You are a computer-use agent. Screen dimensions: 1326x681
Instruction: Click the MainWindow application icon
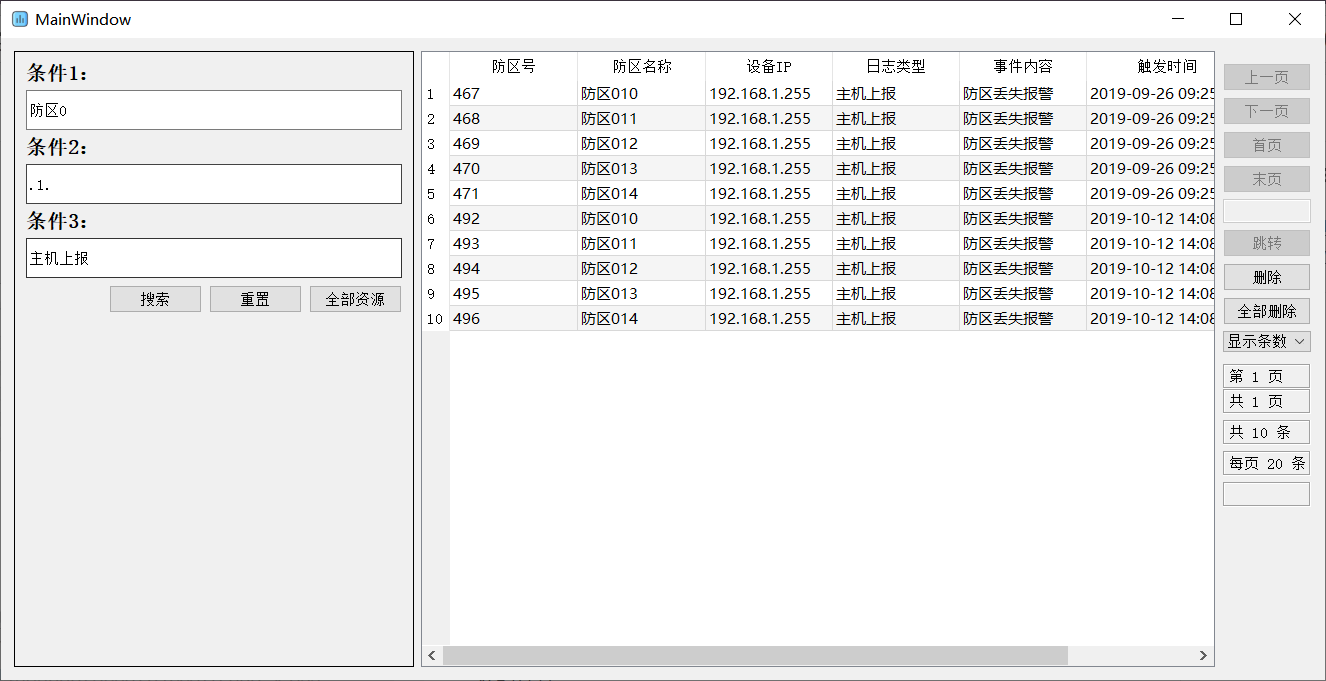tap(17, 18)
